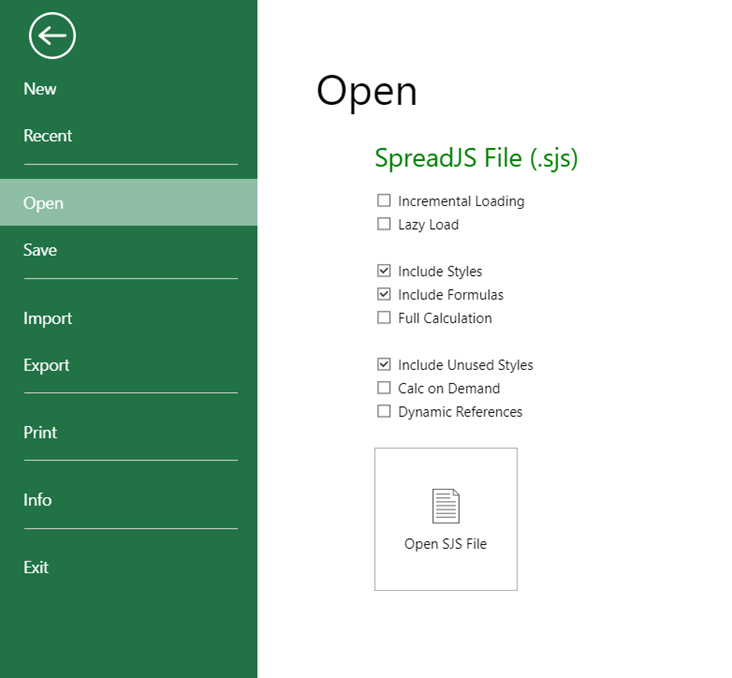This screenshot has width=732, height=678.
Task: Show the Info section
Action: 38,500
